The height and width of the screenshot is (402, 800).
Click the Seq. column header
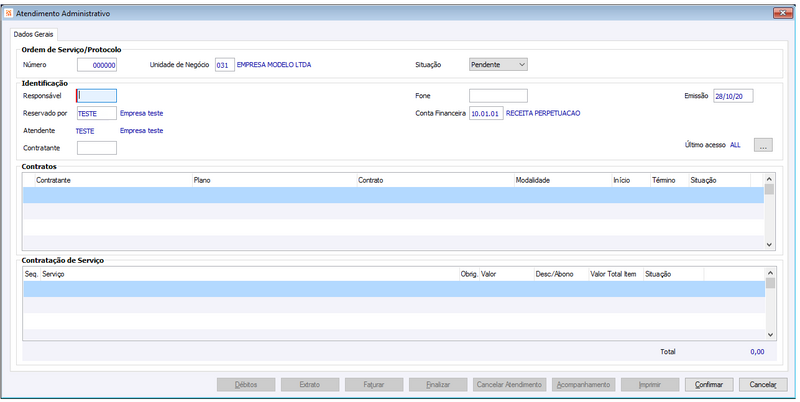point(32,274)
